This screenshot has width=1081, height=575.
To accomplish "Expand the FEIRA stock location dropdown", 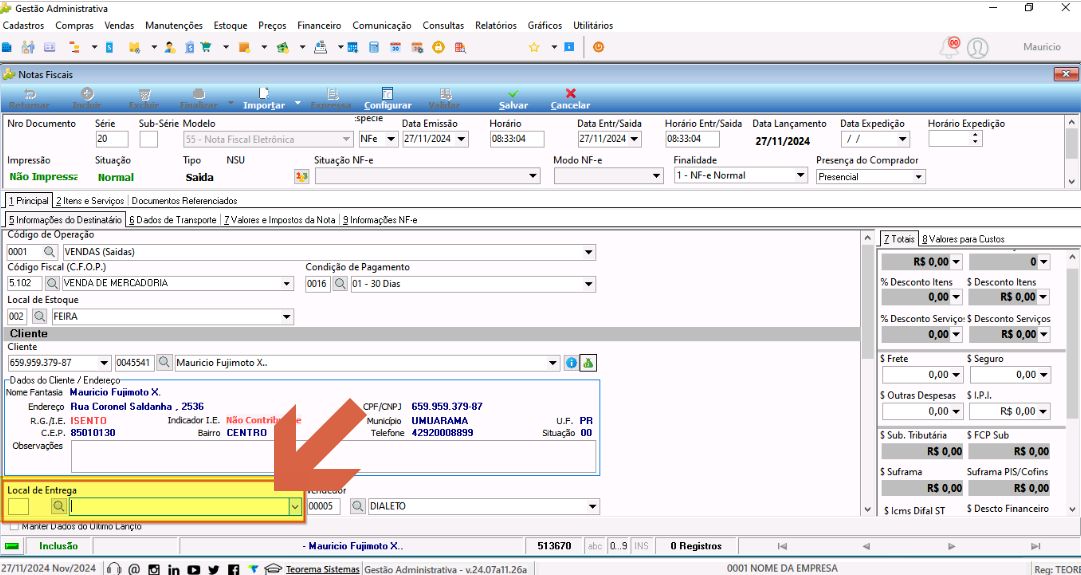I will point(287,317).
